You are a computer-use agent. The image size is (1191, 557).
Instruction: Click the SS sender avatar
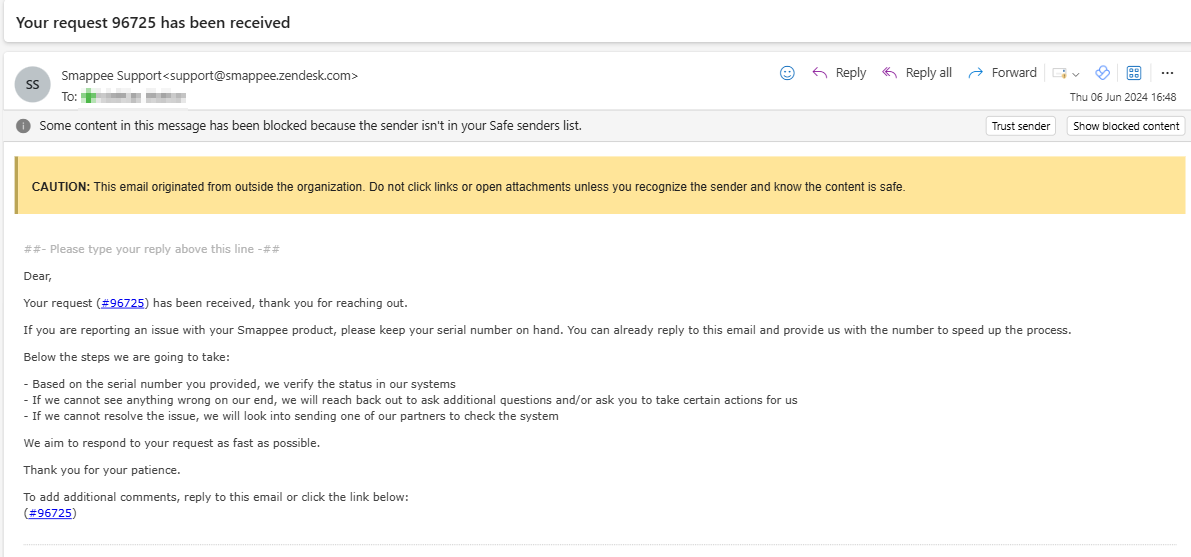pyautogui.click(x=33, y=85)
